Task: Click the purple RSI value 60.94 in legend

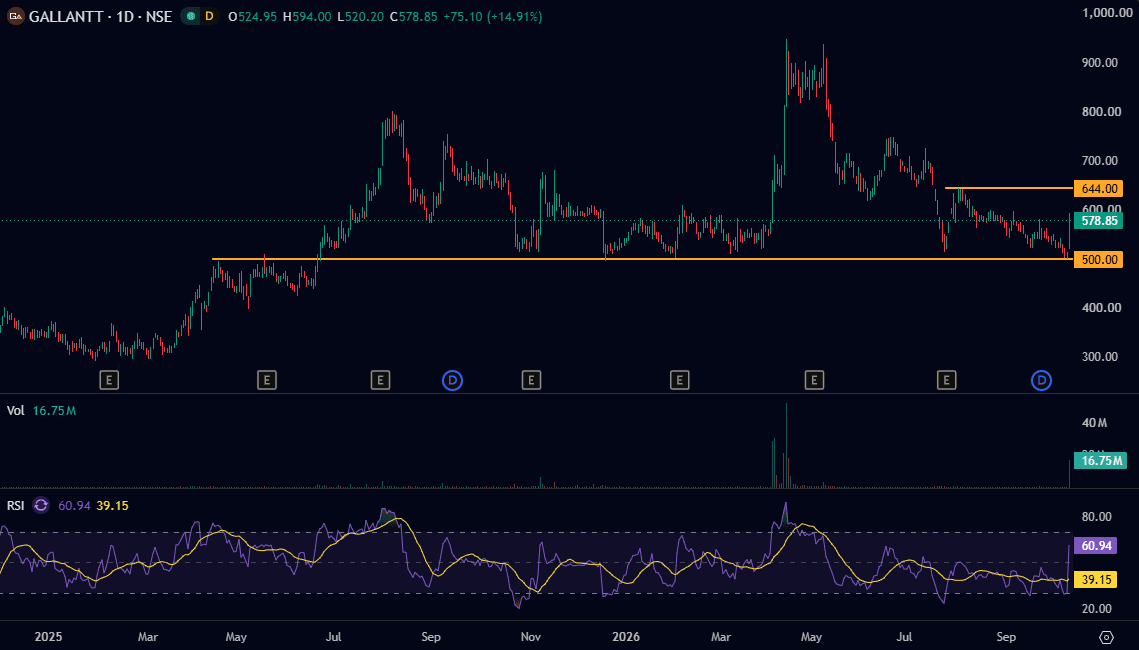Action: click(74, 505)
